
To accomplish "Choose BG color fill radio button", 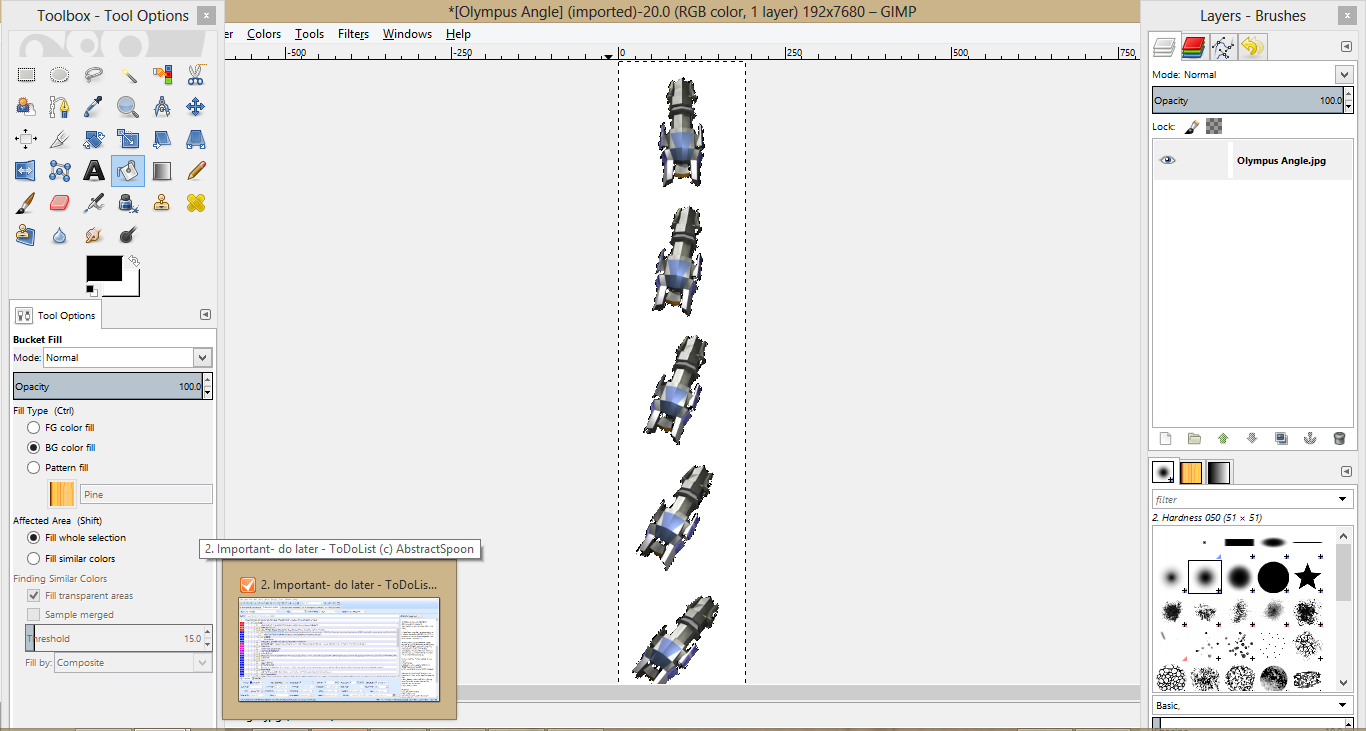I will pyautogui.click(x=34, y=448).
